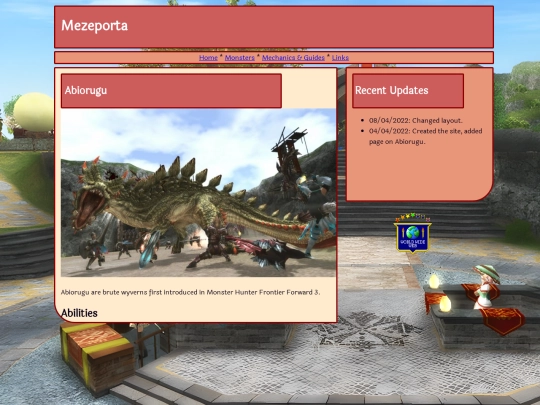The image size is (540, 405).
Task: Click the Mezeporta site title
Action: point(94,25)
